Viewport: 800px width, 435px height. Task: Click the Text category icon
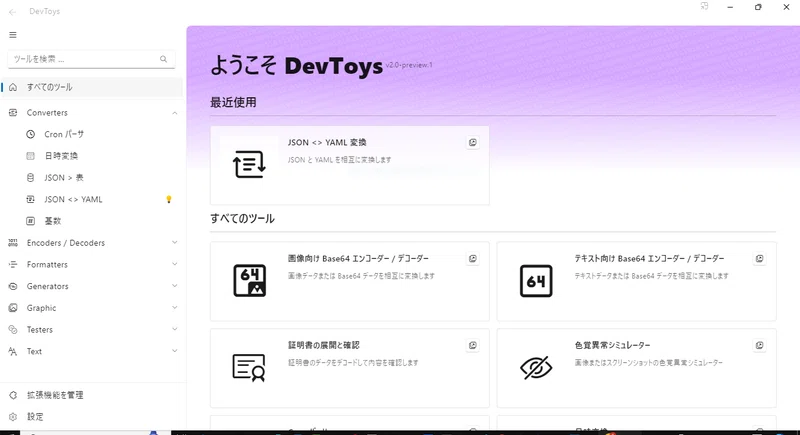13,351
